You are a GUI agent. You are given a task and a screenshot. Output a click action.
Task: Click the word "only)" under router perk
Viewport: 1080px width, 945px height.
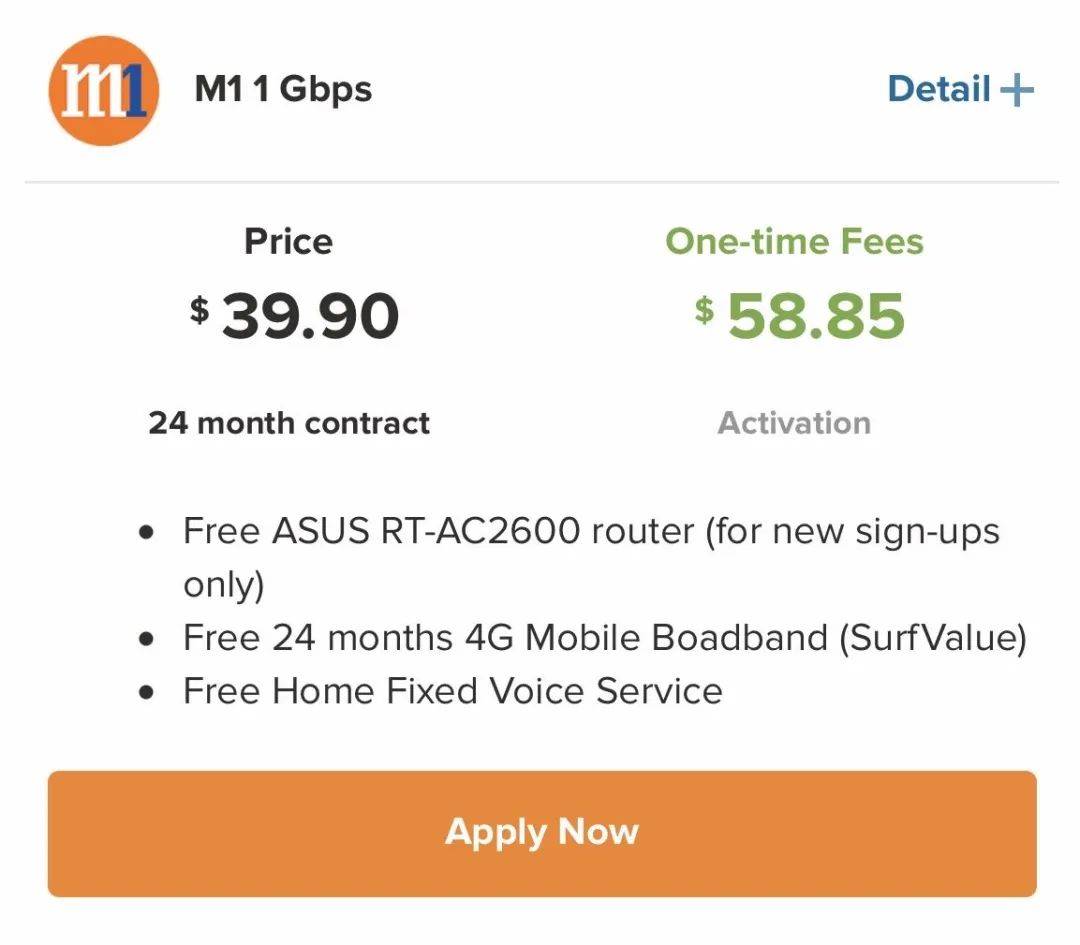pyautogui.click(x=223, y=585)
